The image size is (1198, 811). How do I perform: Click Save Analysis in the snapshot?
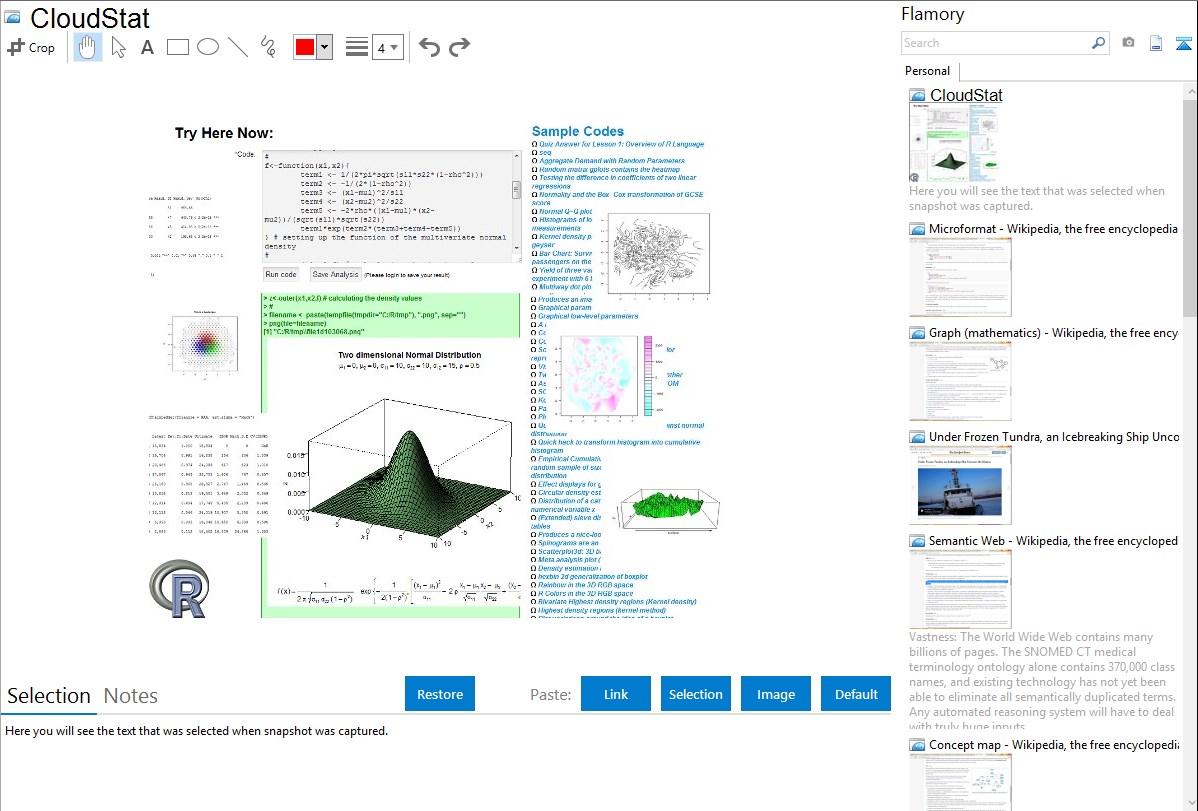click(x=335, y=274)
